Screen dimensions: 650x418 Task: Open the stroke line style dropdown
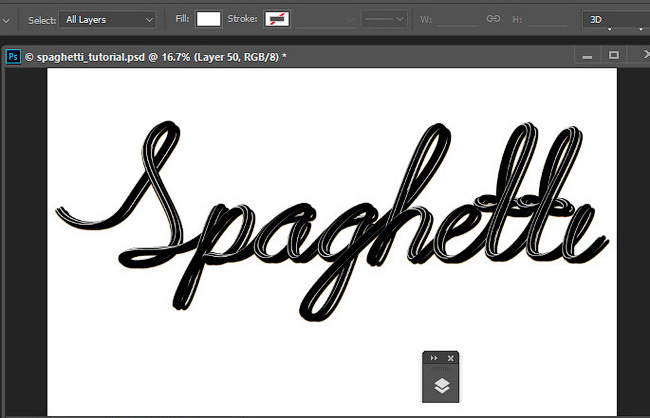383,19
